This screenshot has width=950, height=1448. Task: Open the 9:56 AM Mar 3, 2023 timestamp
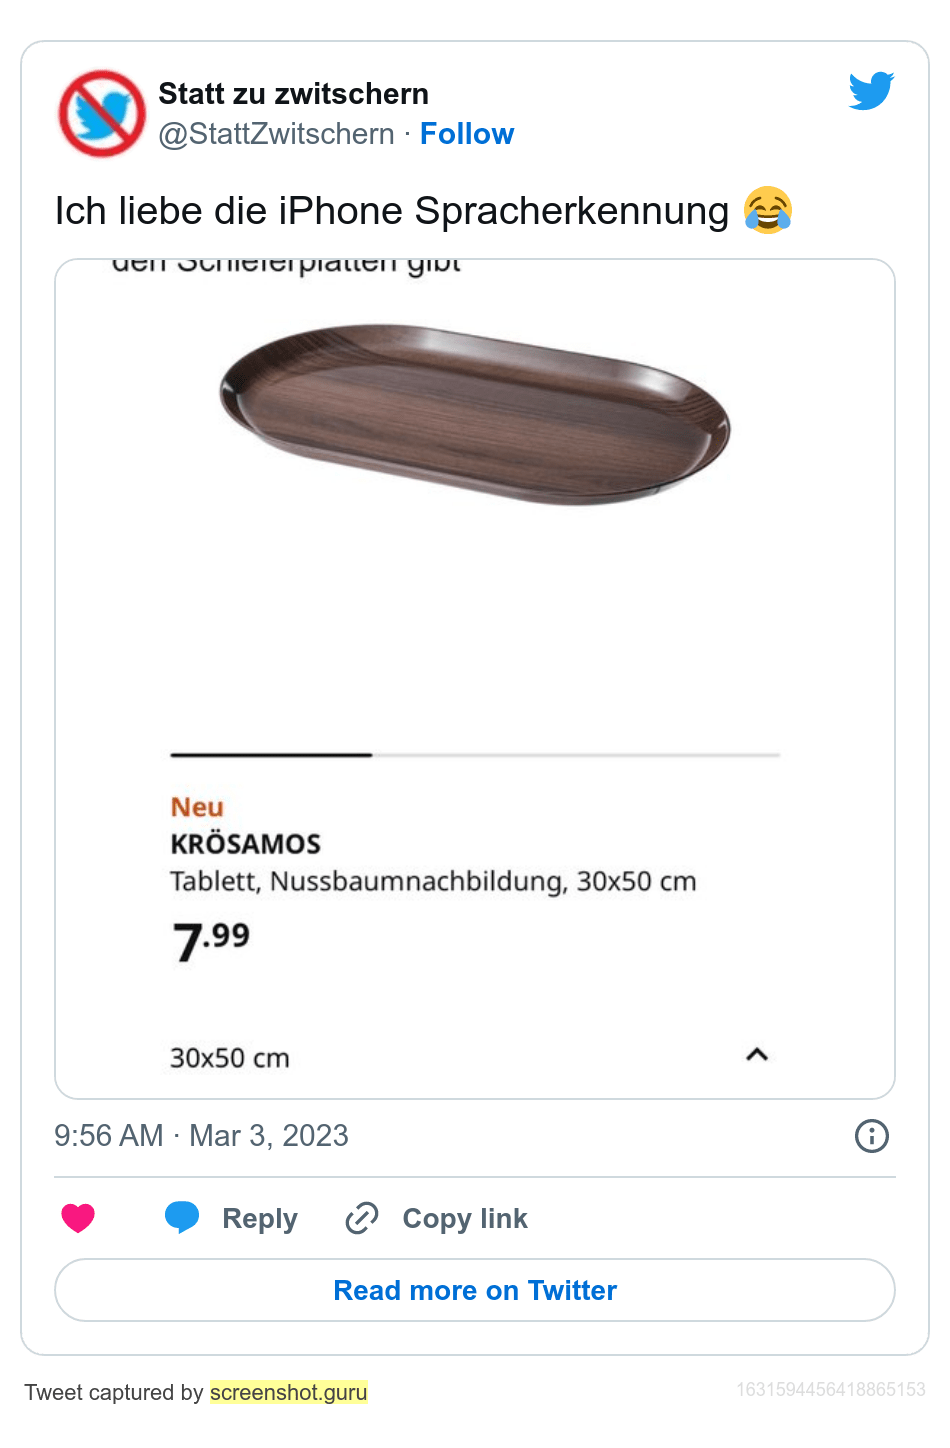point(201,1136)
